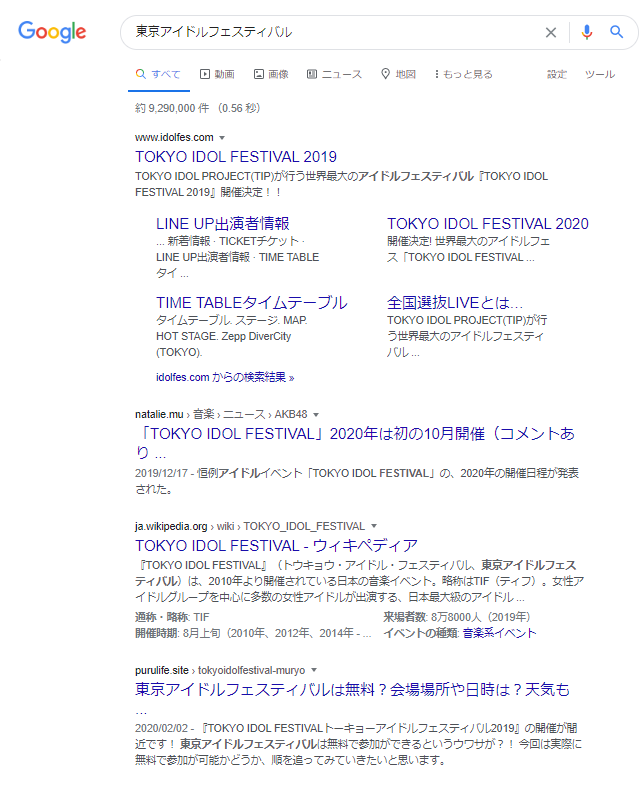Click 来場者数 8万8000人 text
641x785 pixels.
[x=457, y=617]
